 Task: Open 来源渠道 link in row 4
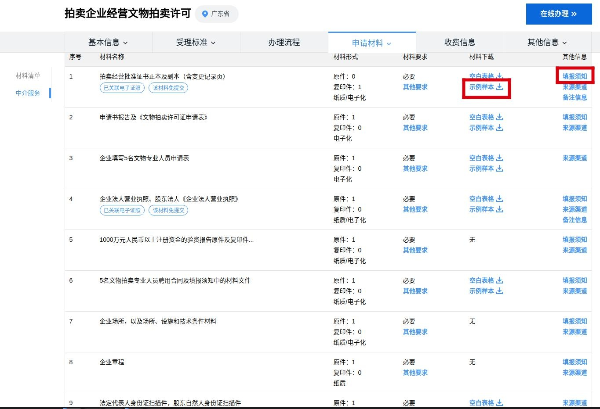pos(575,209)
